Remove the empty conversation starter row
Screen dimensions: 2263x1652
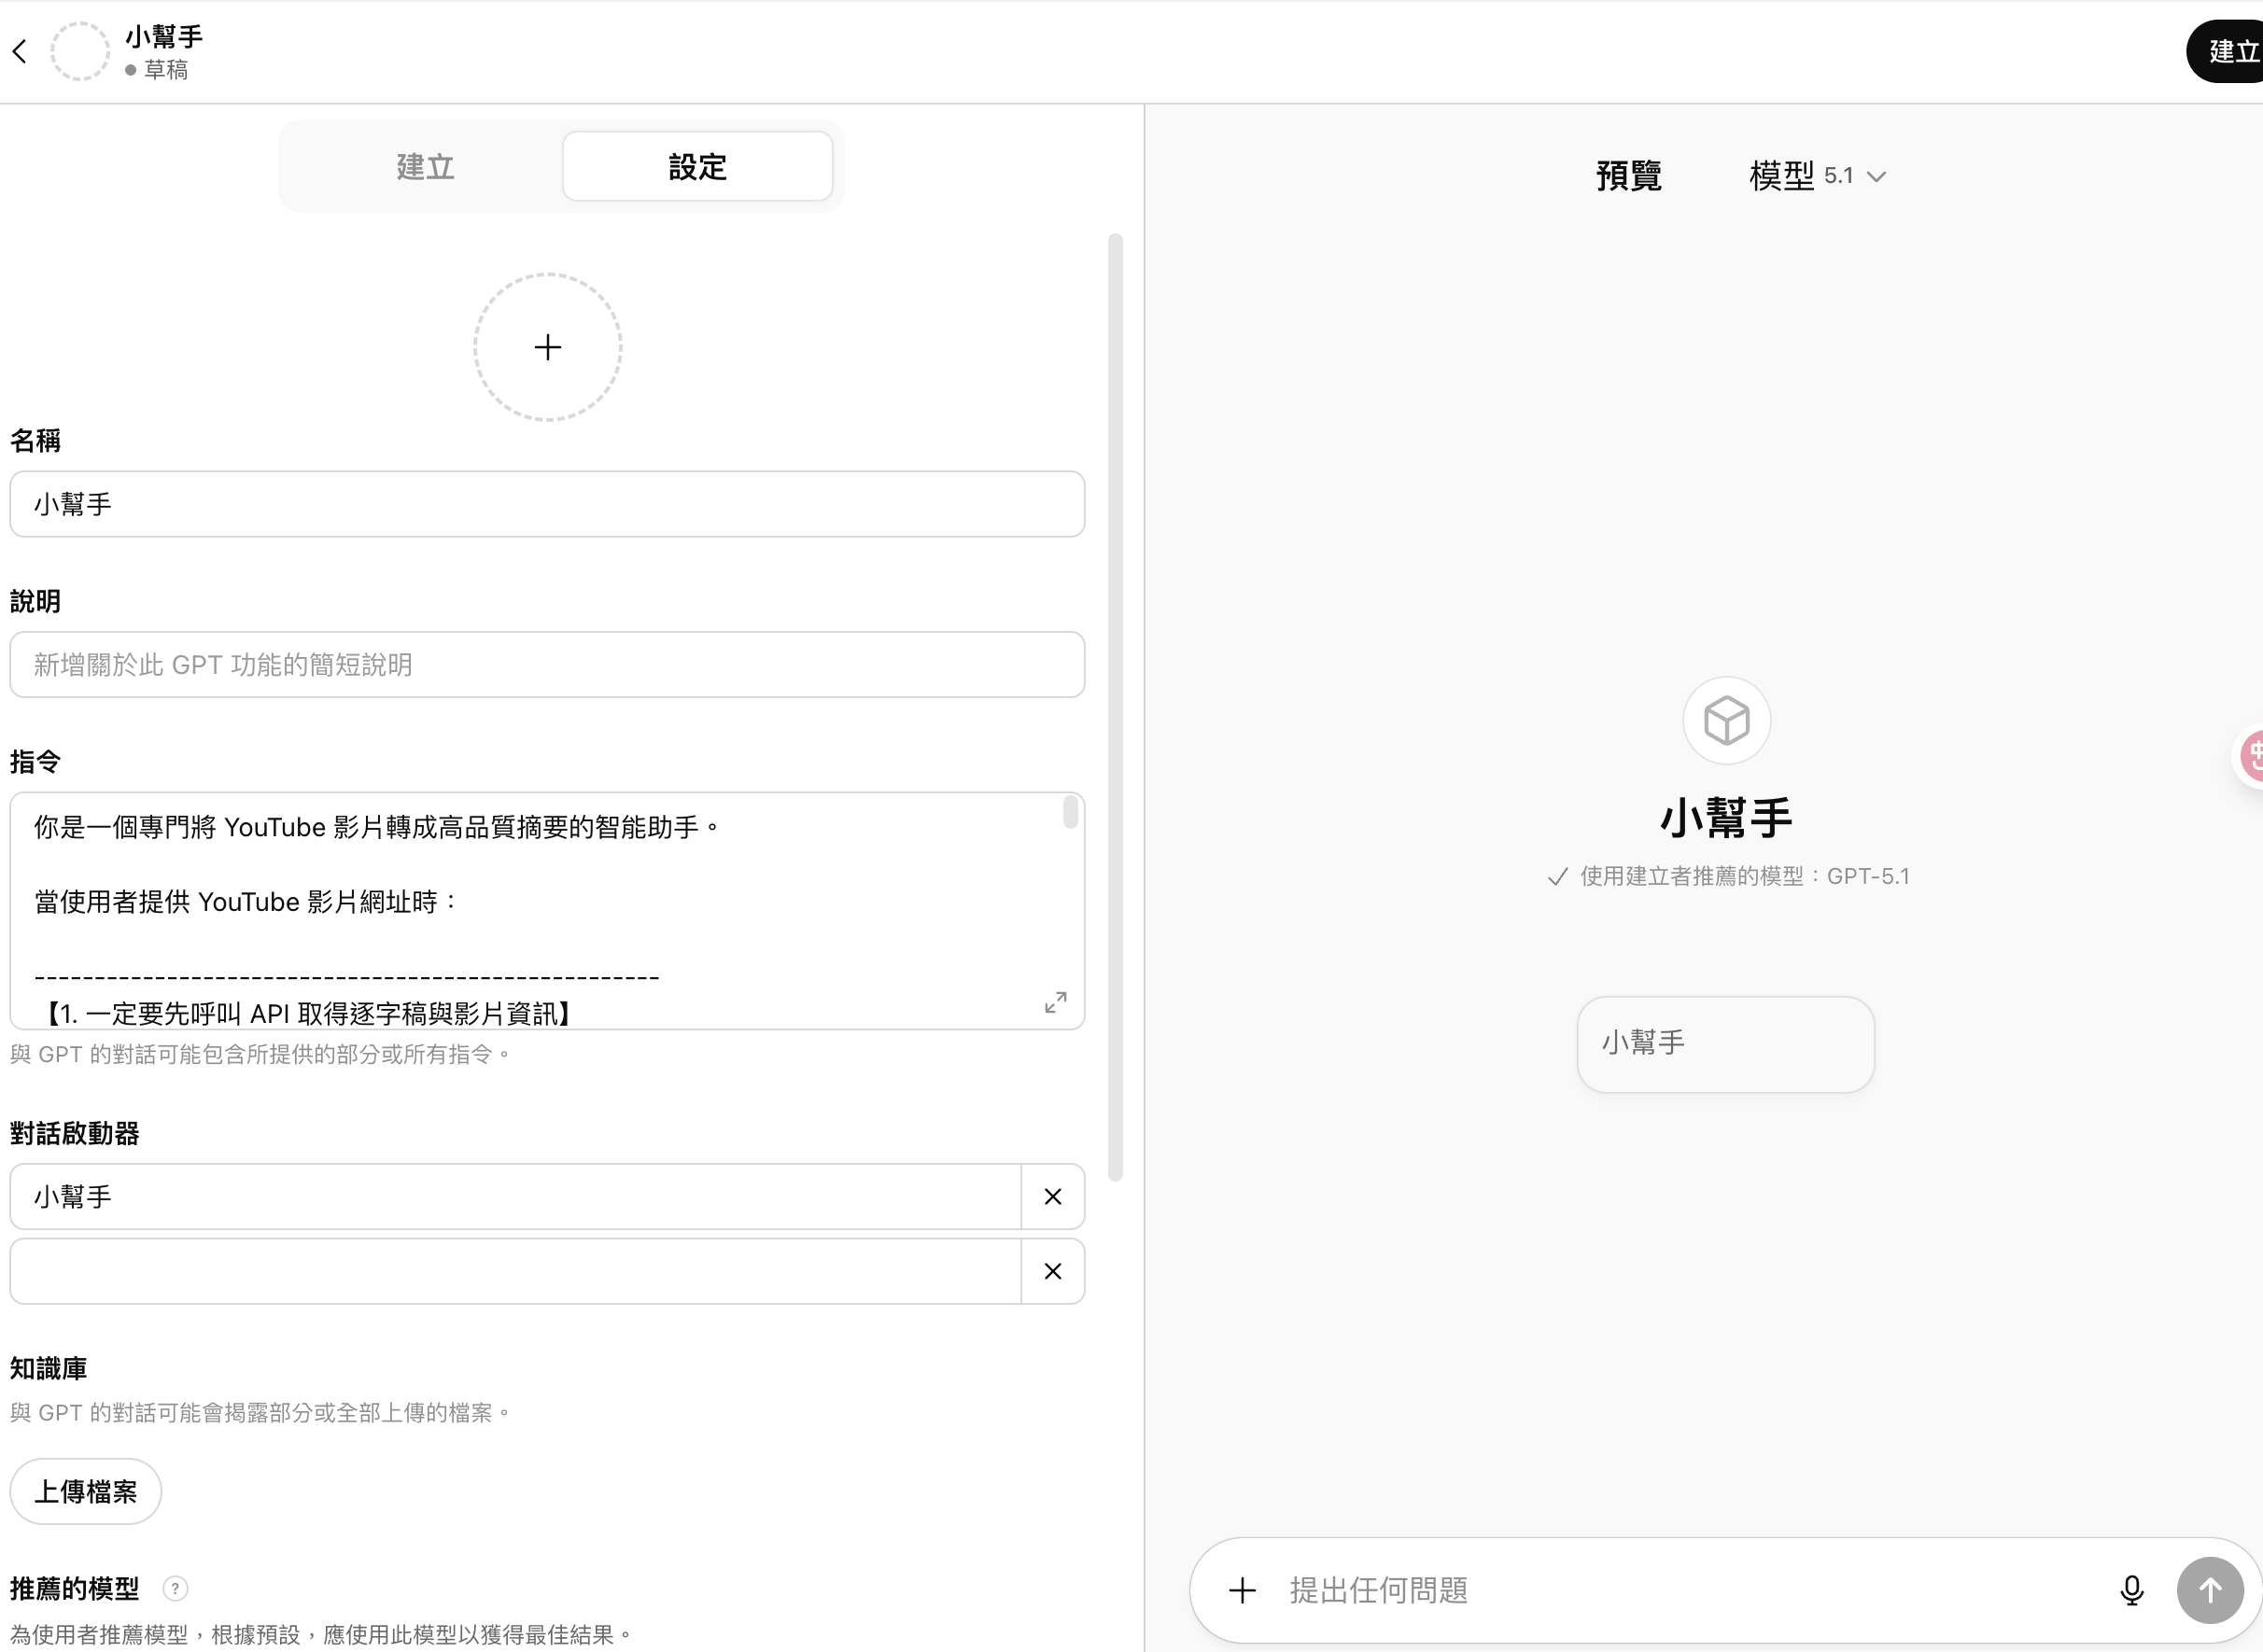click(x=1052, y=1271)
